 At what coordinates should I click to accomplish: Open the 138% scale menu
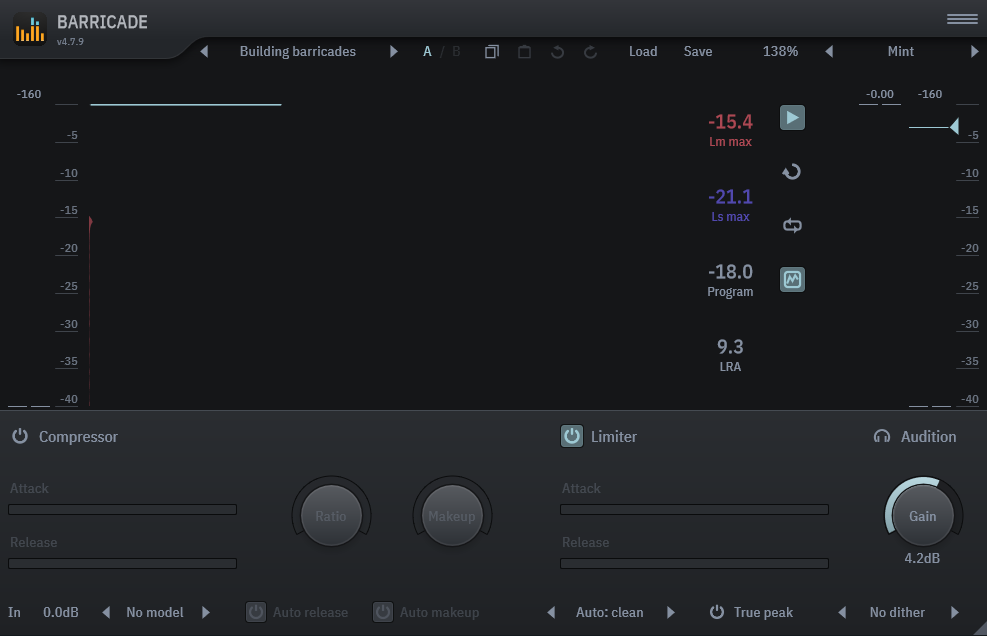pyautogui.click(x=781, y=52)
